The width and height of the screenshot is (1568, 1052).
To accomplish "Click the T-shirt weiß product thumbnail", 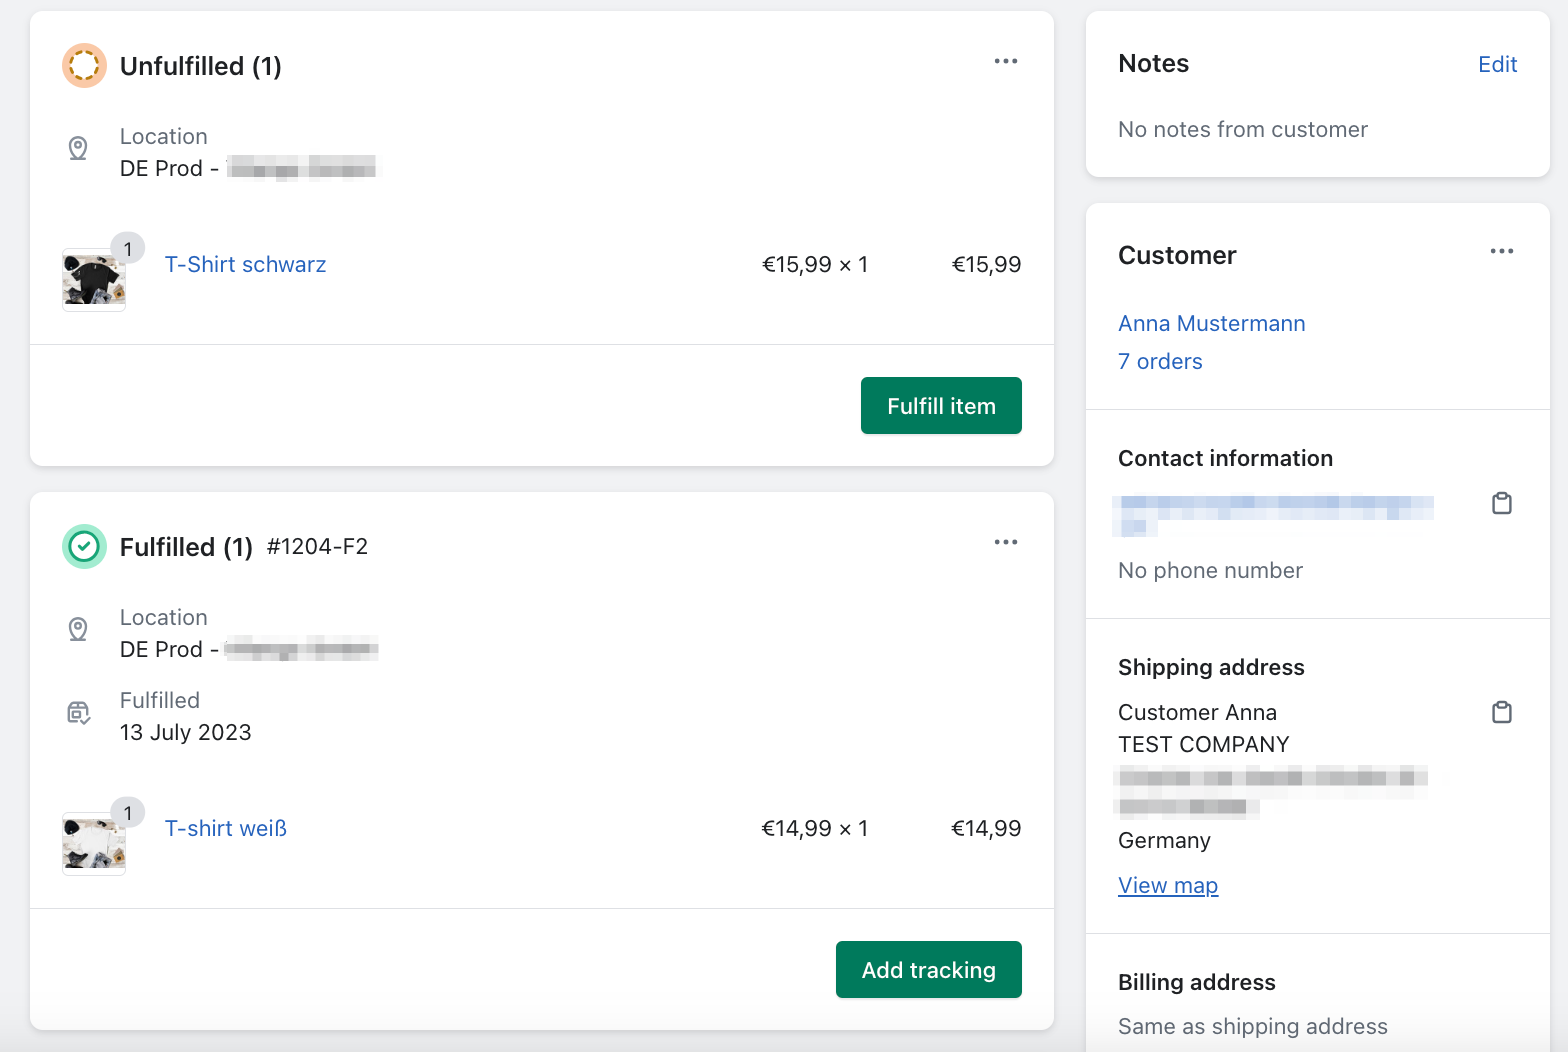I will pyautogui.click(x=94, y=844).
